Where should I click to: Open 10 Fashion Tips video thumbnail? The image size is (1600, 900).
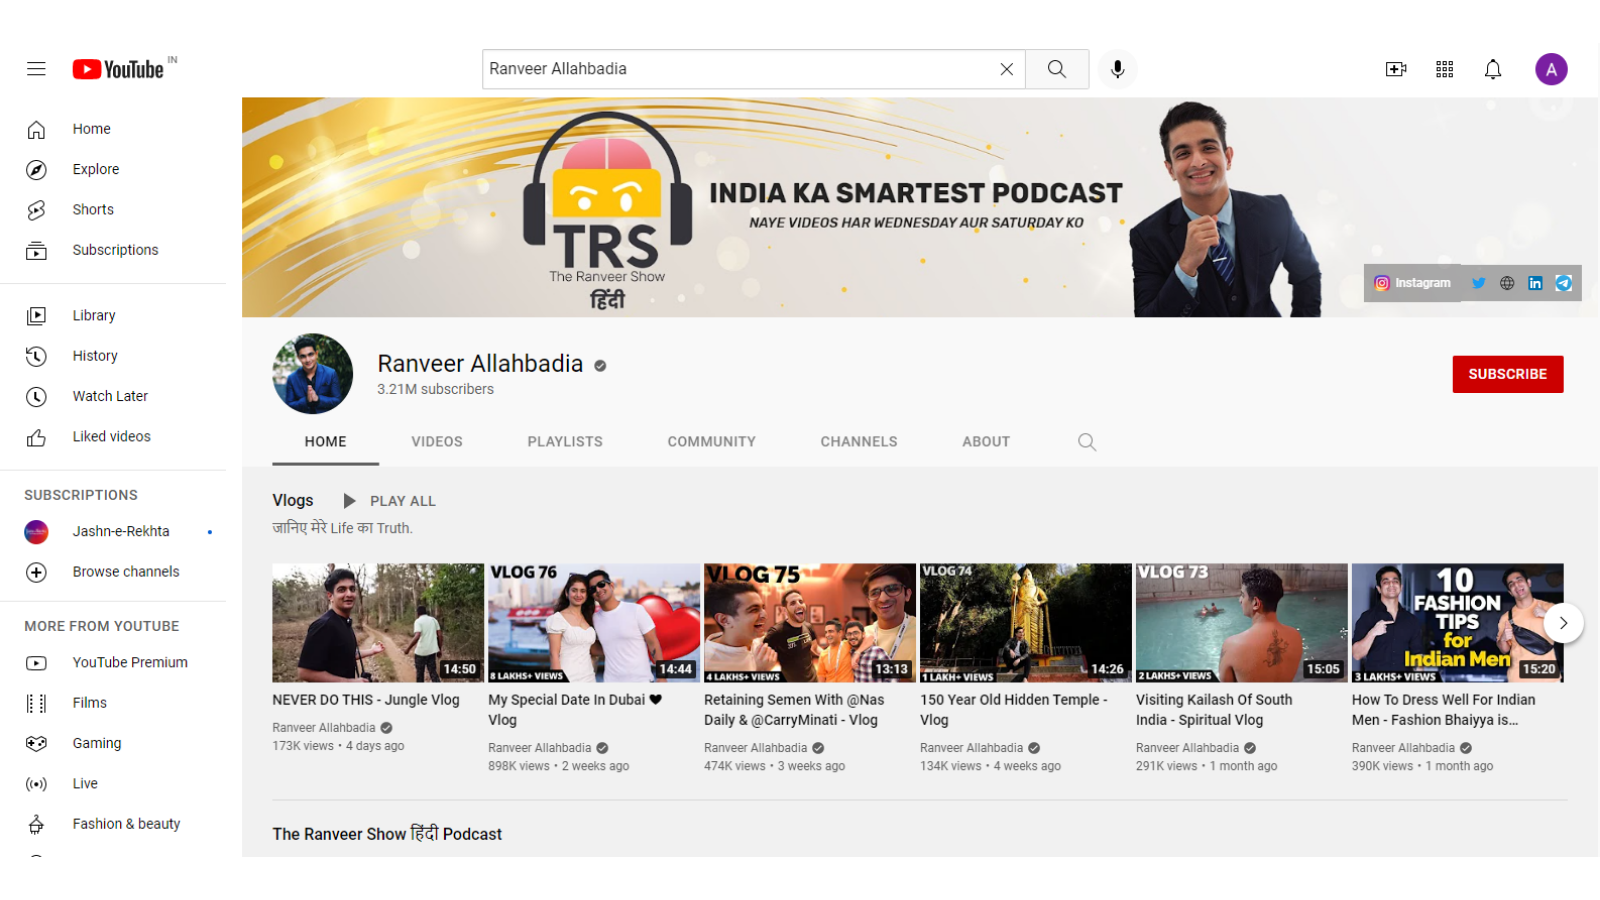(x=1458, y=623)
